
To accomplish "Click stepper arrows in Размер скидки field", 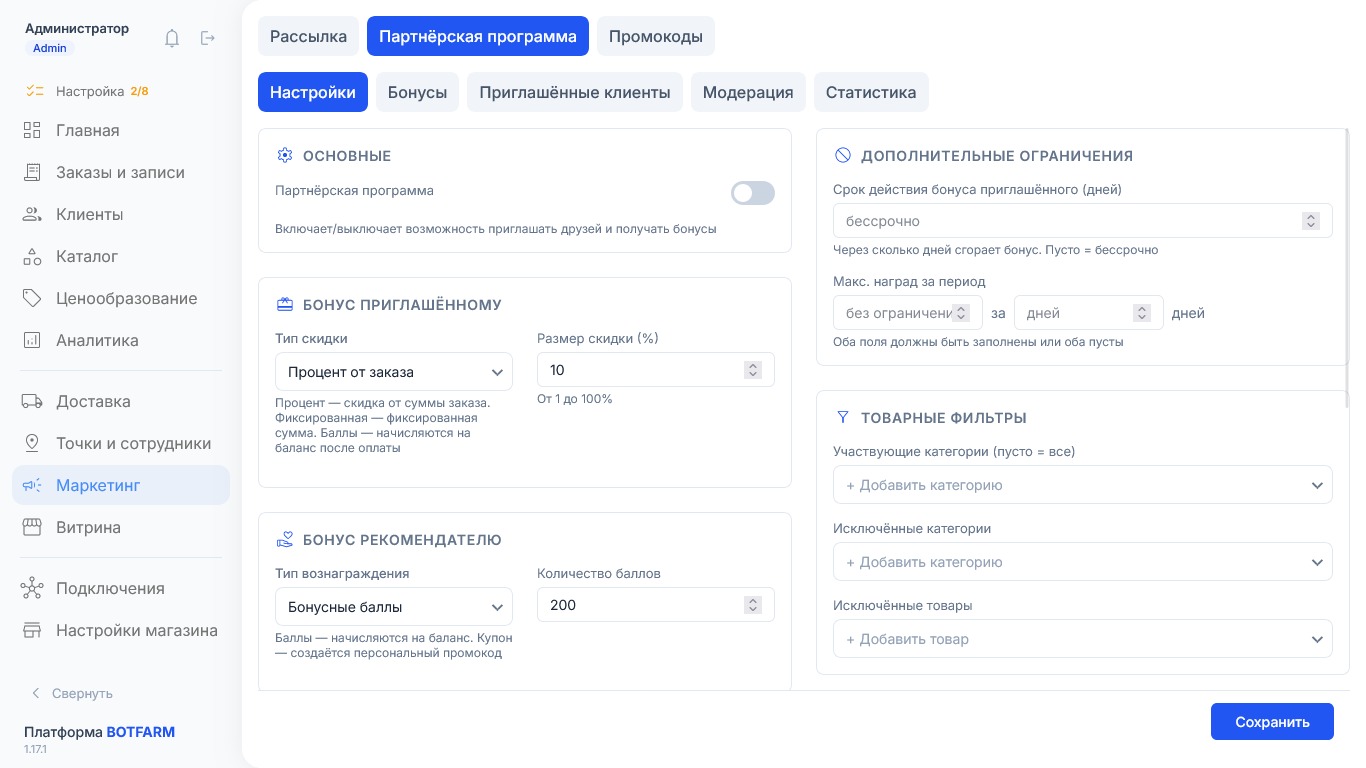I will click(753, 370).
